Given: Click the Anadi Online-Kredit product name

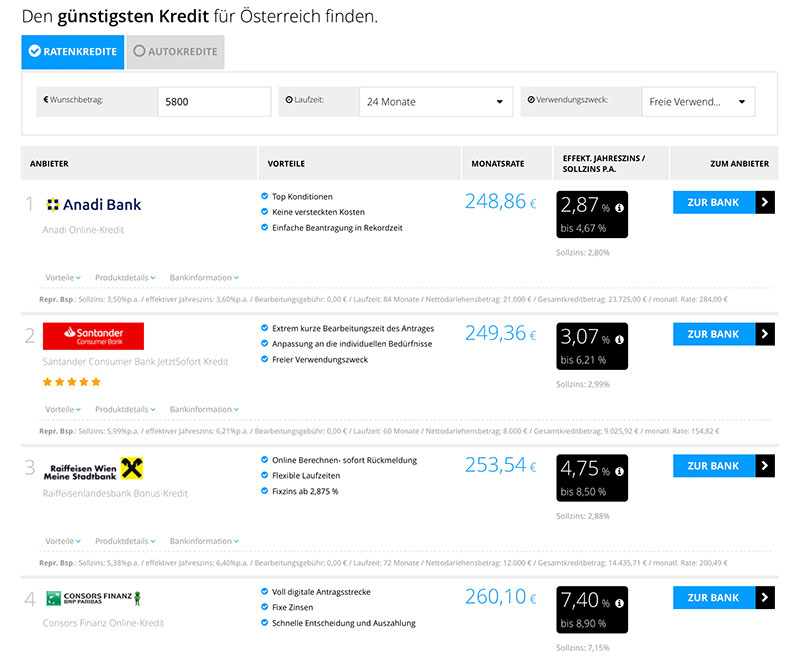Looking at the screenshot, I should click(x=83, y=230).
